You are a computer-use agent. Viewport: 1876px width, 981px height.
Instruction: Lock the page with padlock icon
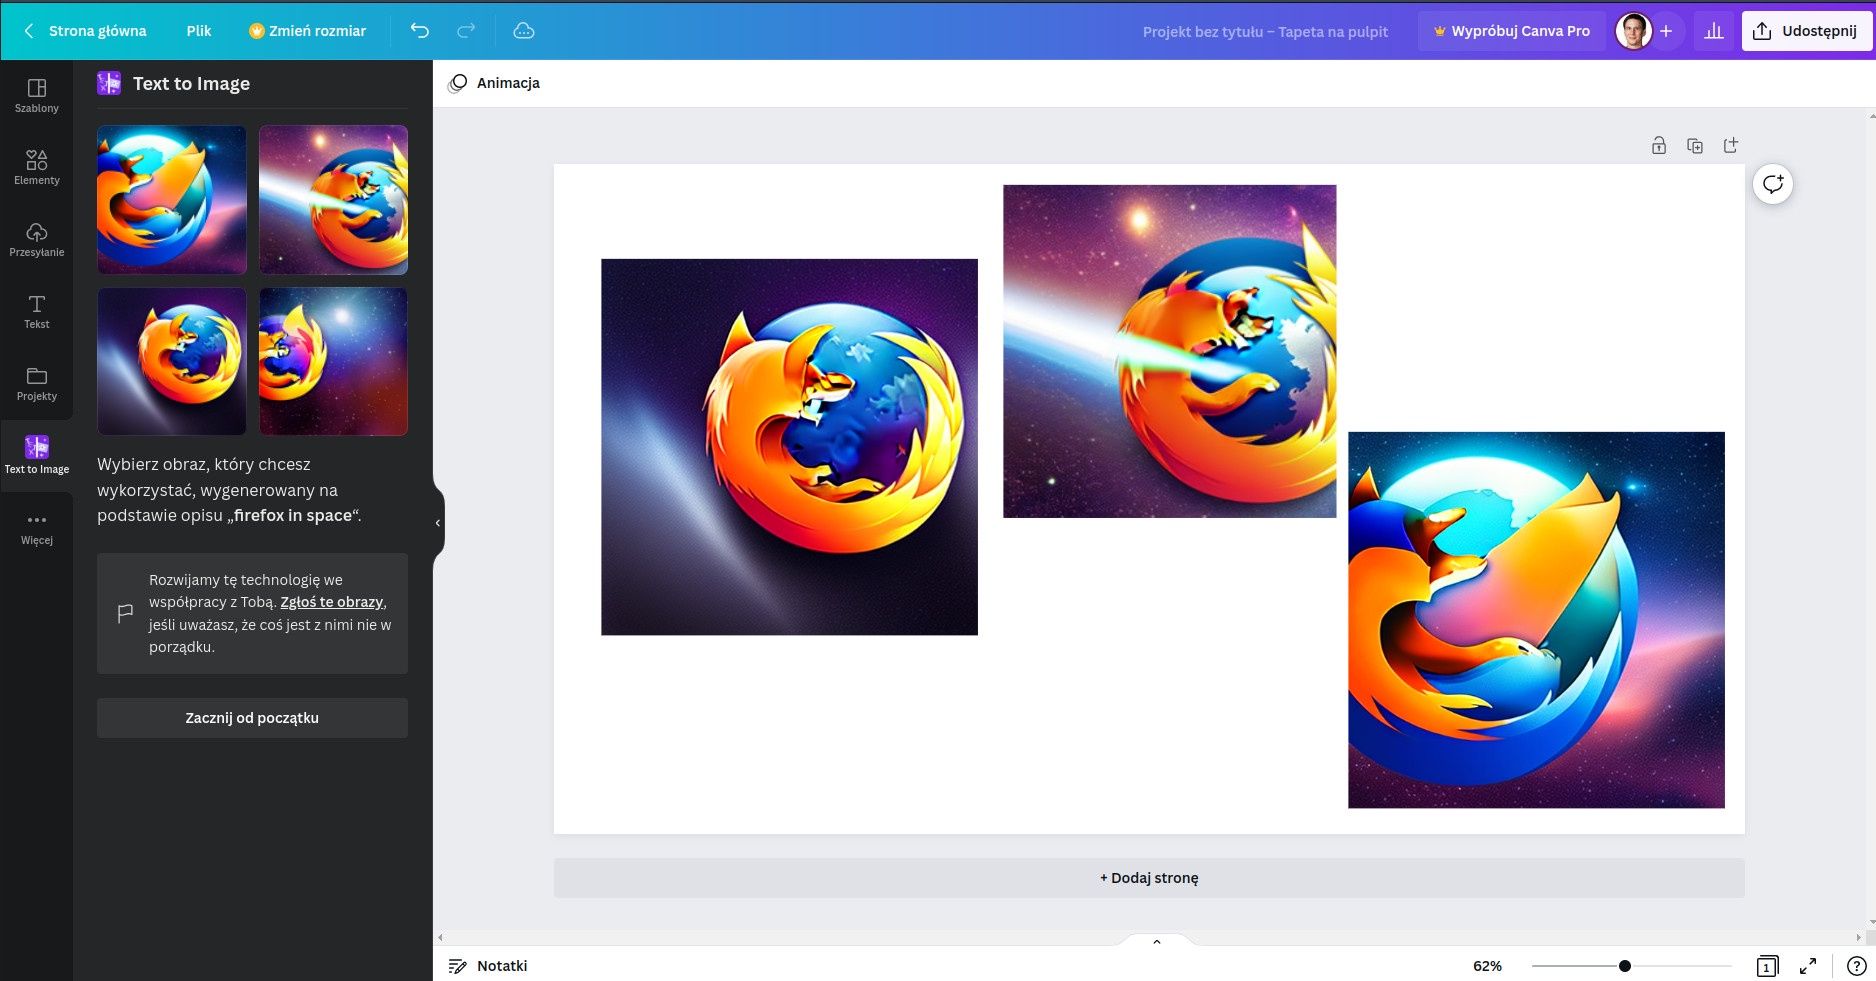pyautogui.click(x=1659, y=146)
